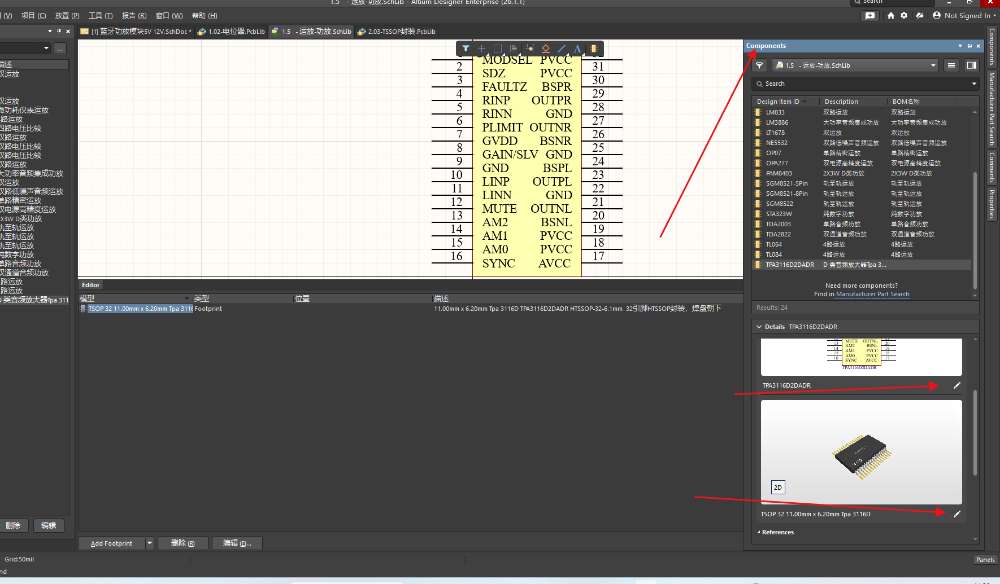Click the TPA3116D2DADR symbol preview thumbnail
Viewport: 1000px width, 584px height.
coord(861,356)
